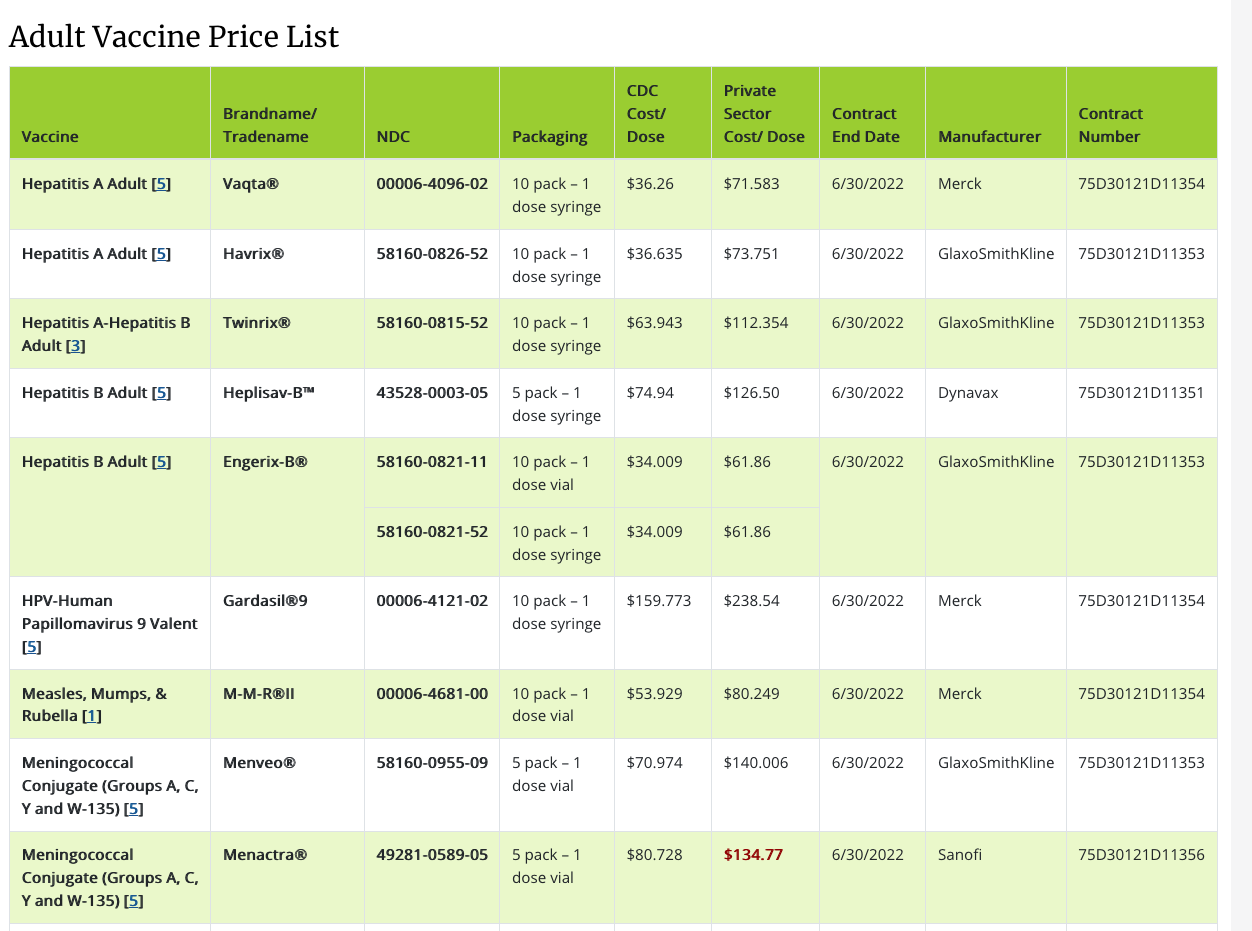Click the $53.929 CDC cost value
1252x931 pixels.
[x=655, y=694]
